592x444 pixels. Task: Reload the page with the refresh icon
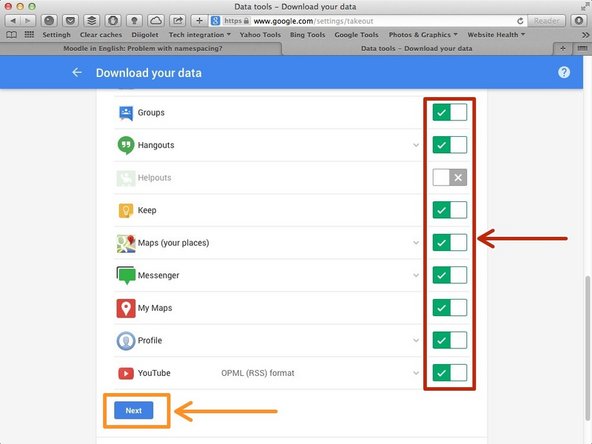tap(520, 21)
